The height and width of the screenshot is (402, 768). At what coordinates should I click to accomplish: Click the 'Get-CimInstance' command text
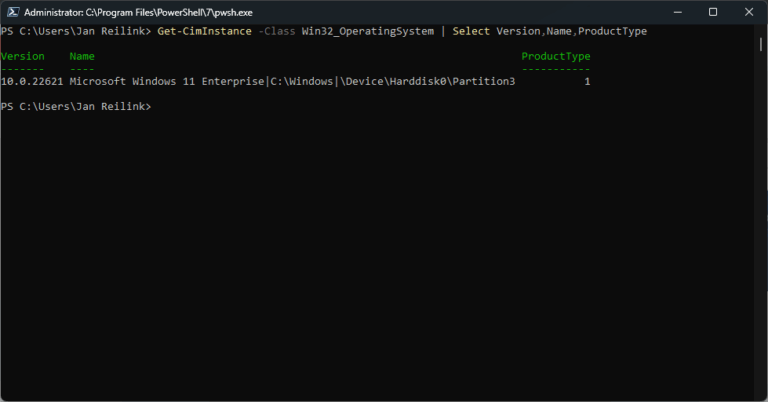tap(204, 31)
